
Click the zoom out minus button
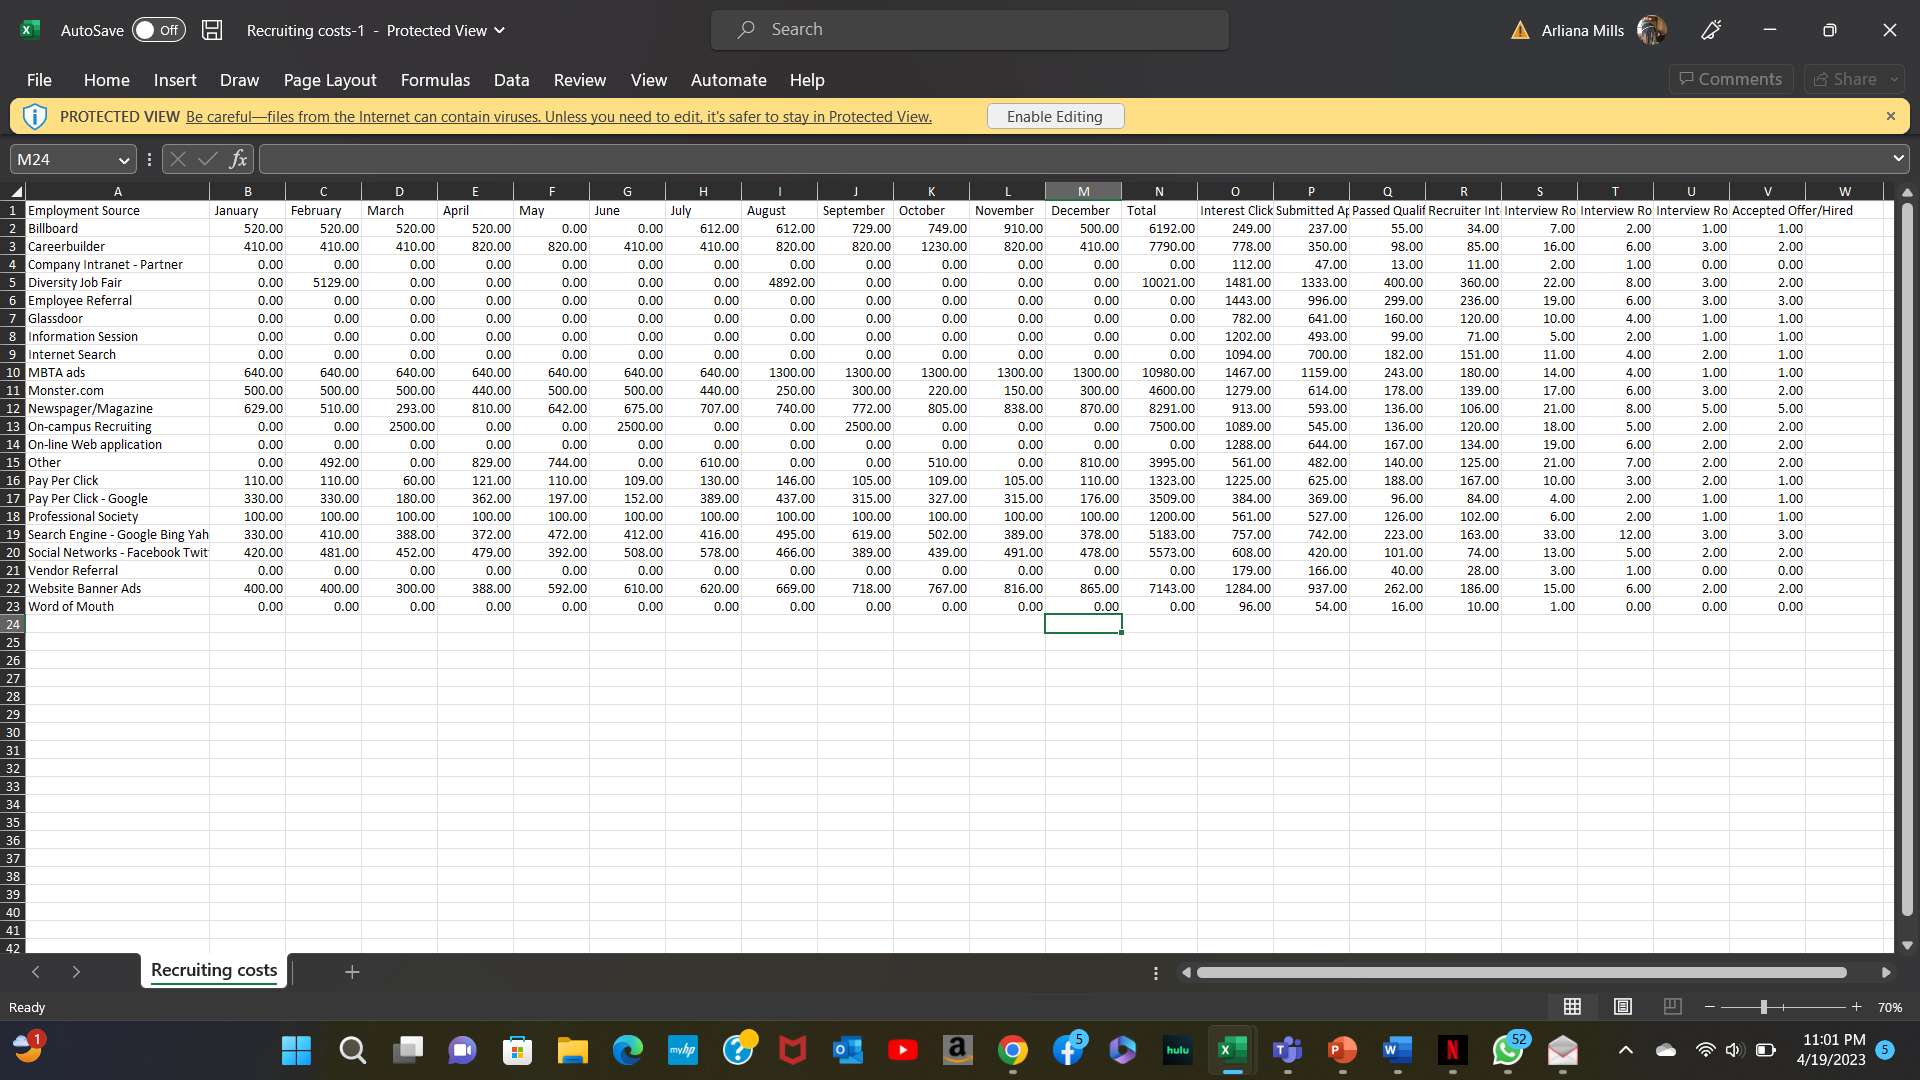tap(1710, 1007)
